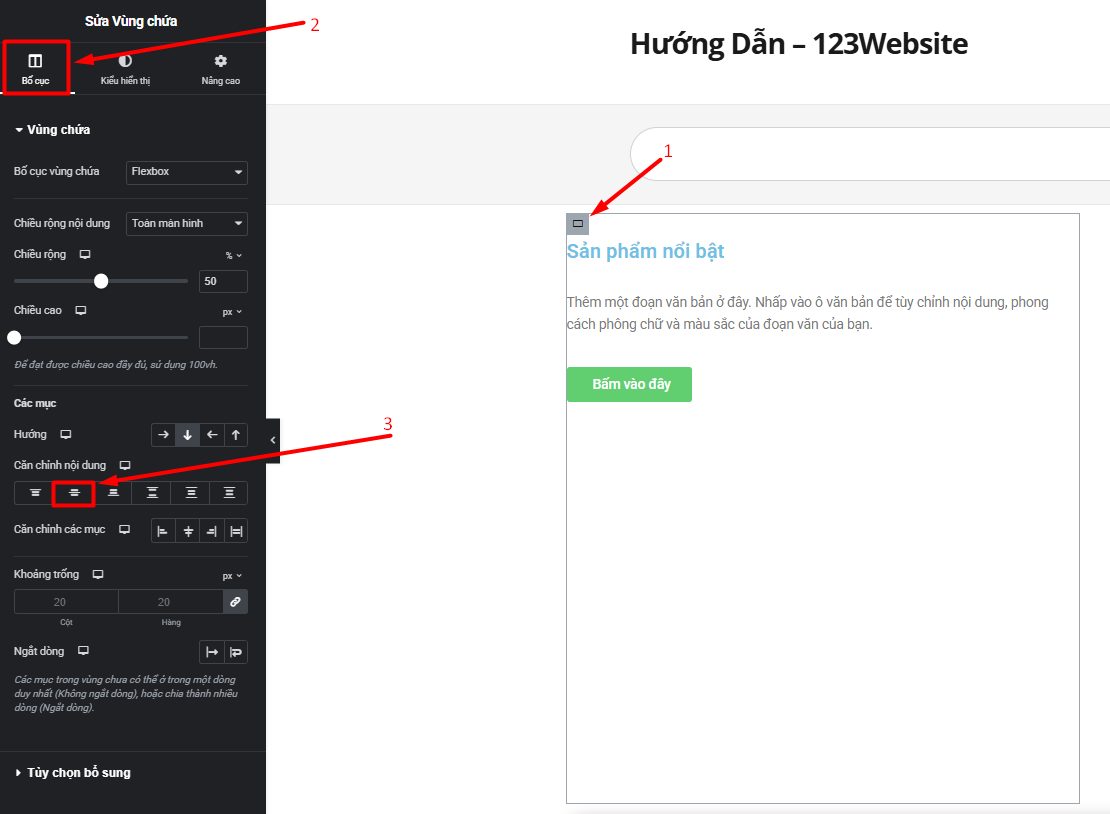Click the green Bấm vào đây button
The width and height of the screenshot is (1110, 814).
(x=629, y=384)
